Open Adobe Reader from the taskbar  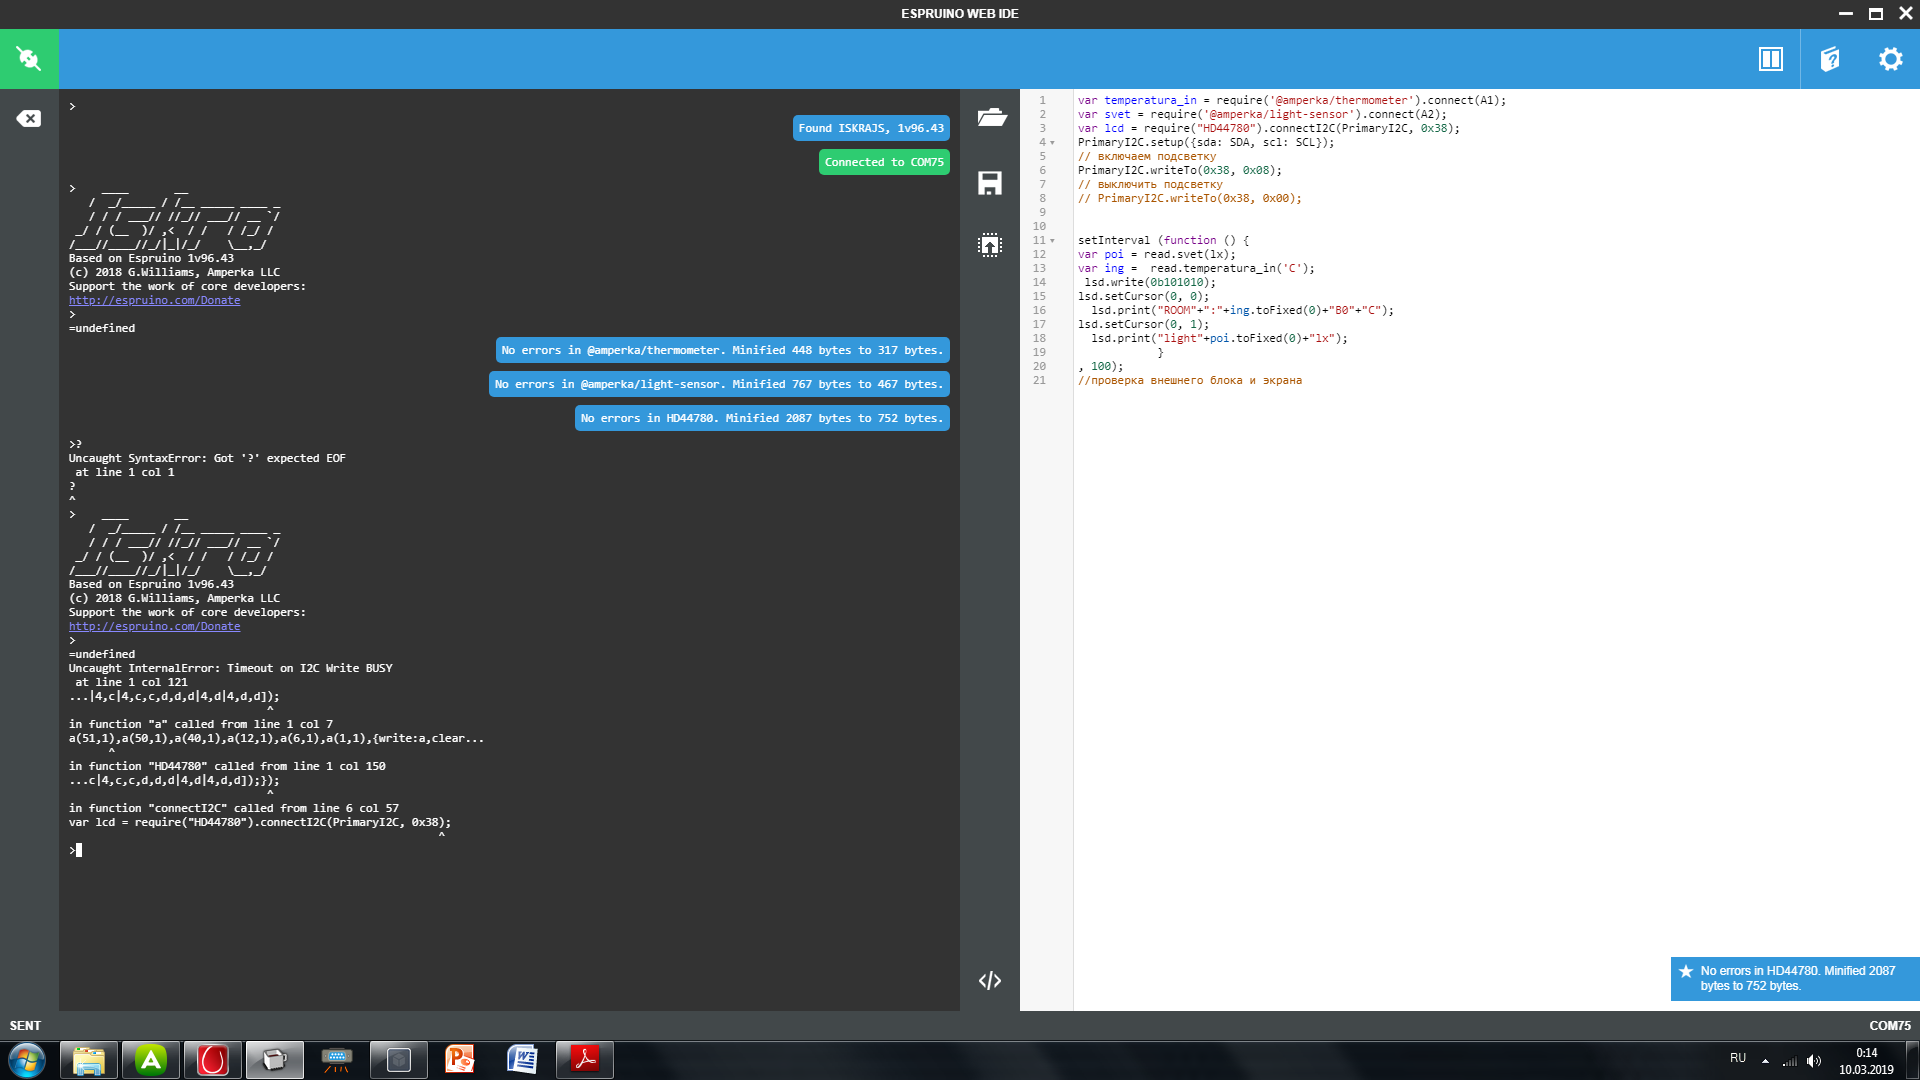point(584,1060)
